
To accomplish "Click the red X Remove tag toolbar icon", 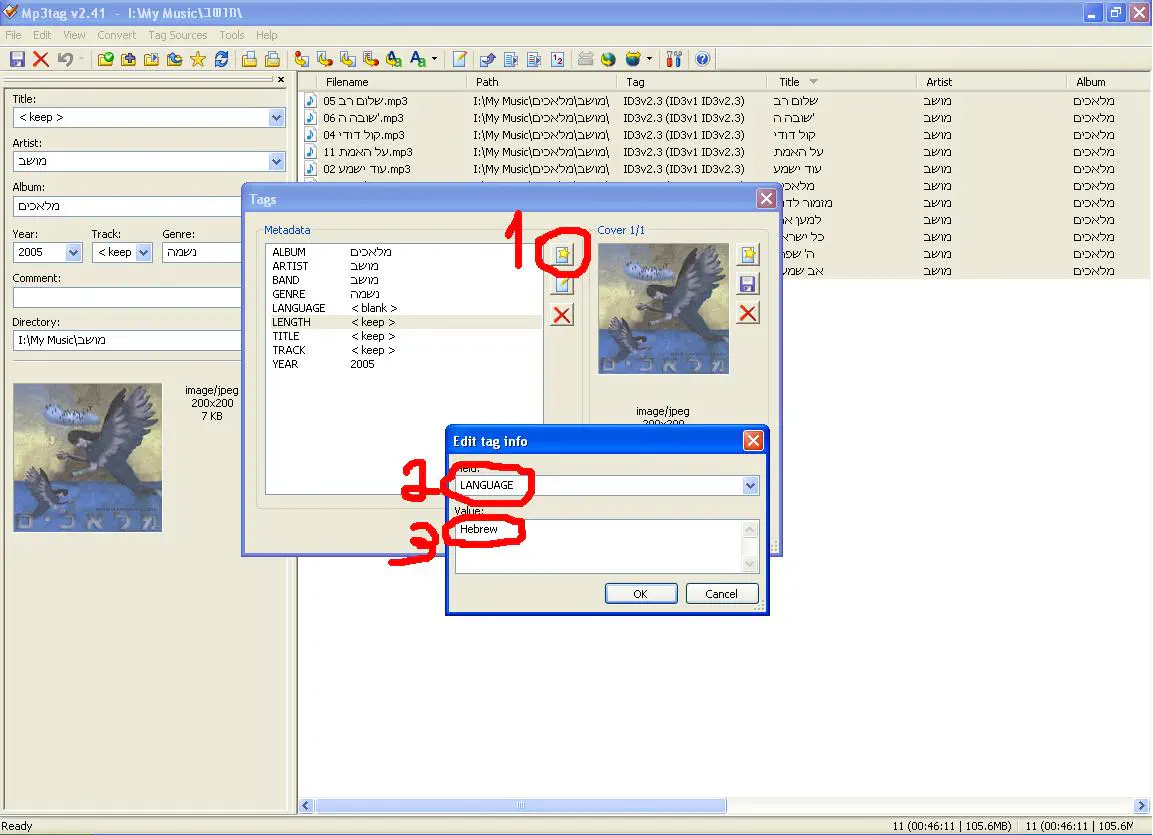I will pyautogui.click(x=41, y=59).
